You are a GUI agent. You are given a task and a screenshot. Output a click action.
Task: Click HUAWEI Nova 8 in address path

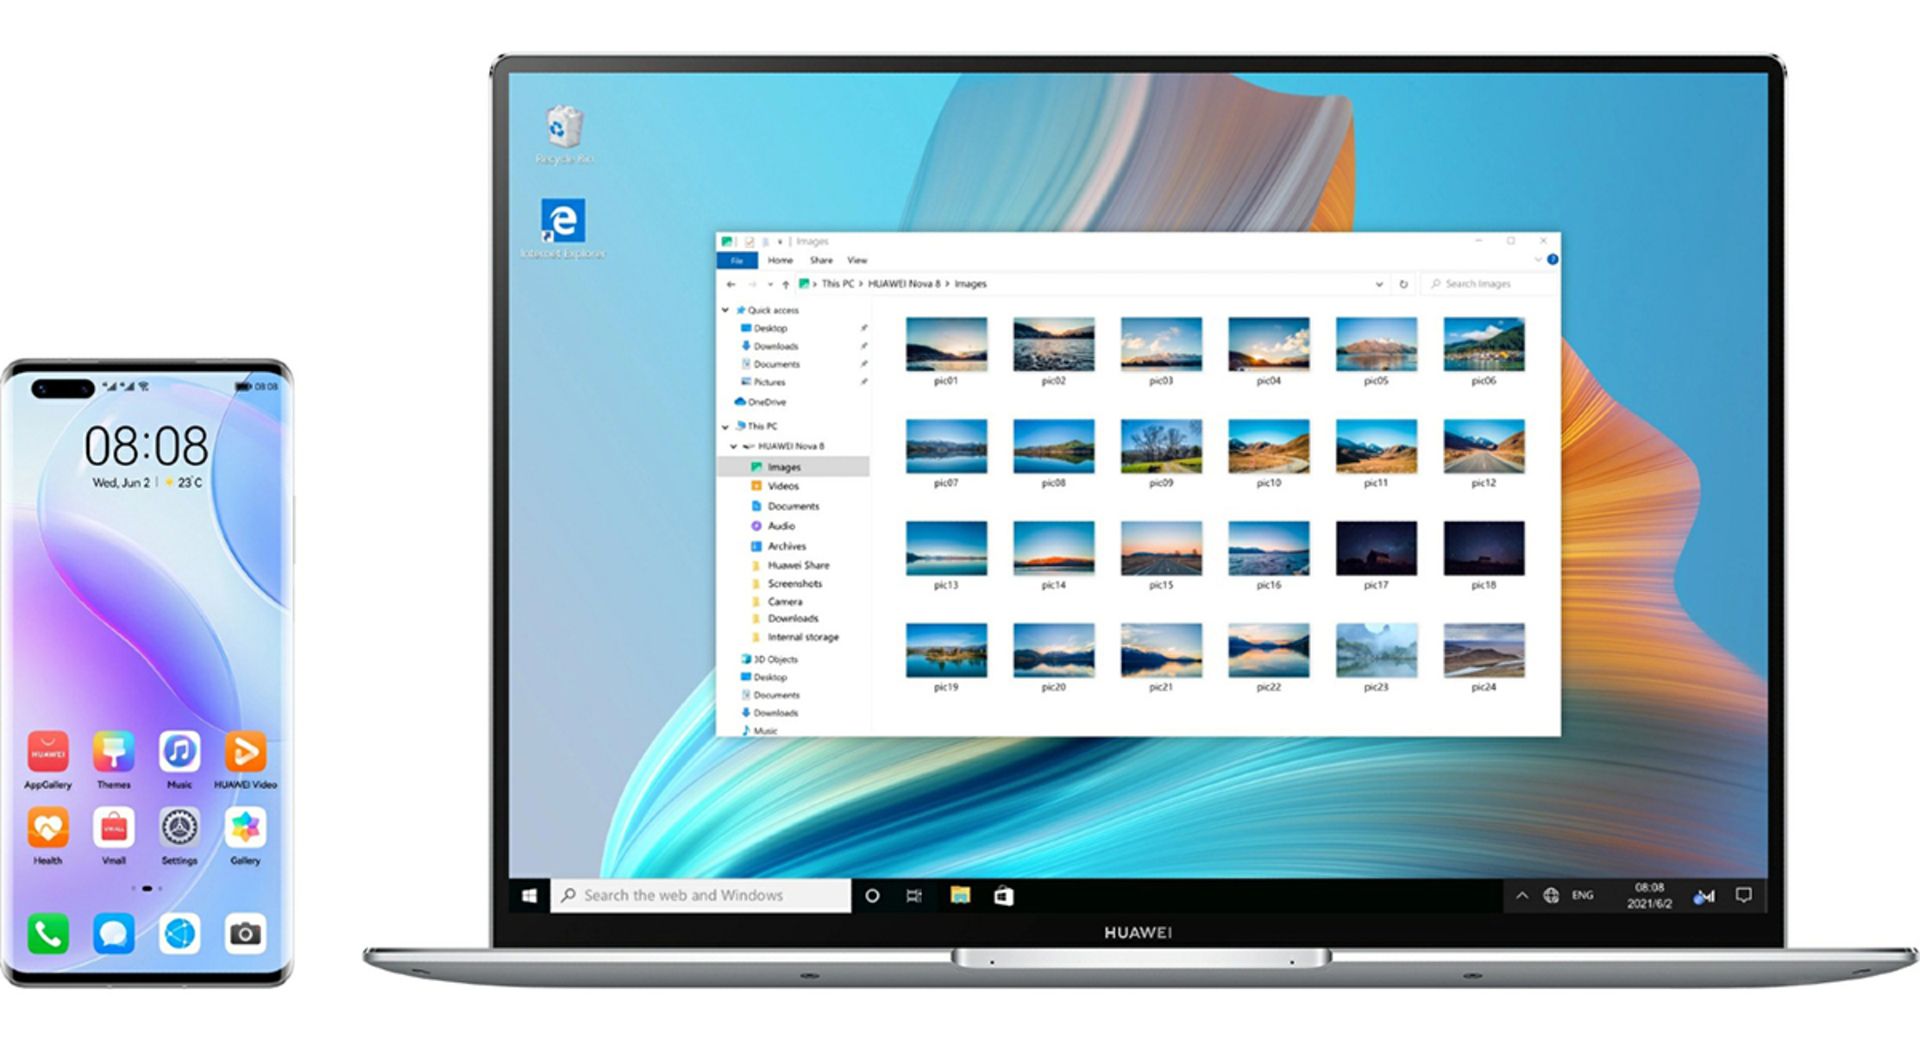tap(904, 284)
